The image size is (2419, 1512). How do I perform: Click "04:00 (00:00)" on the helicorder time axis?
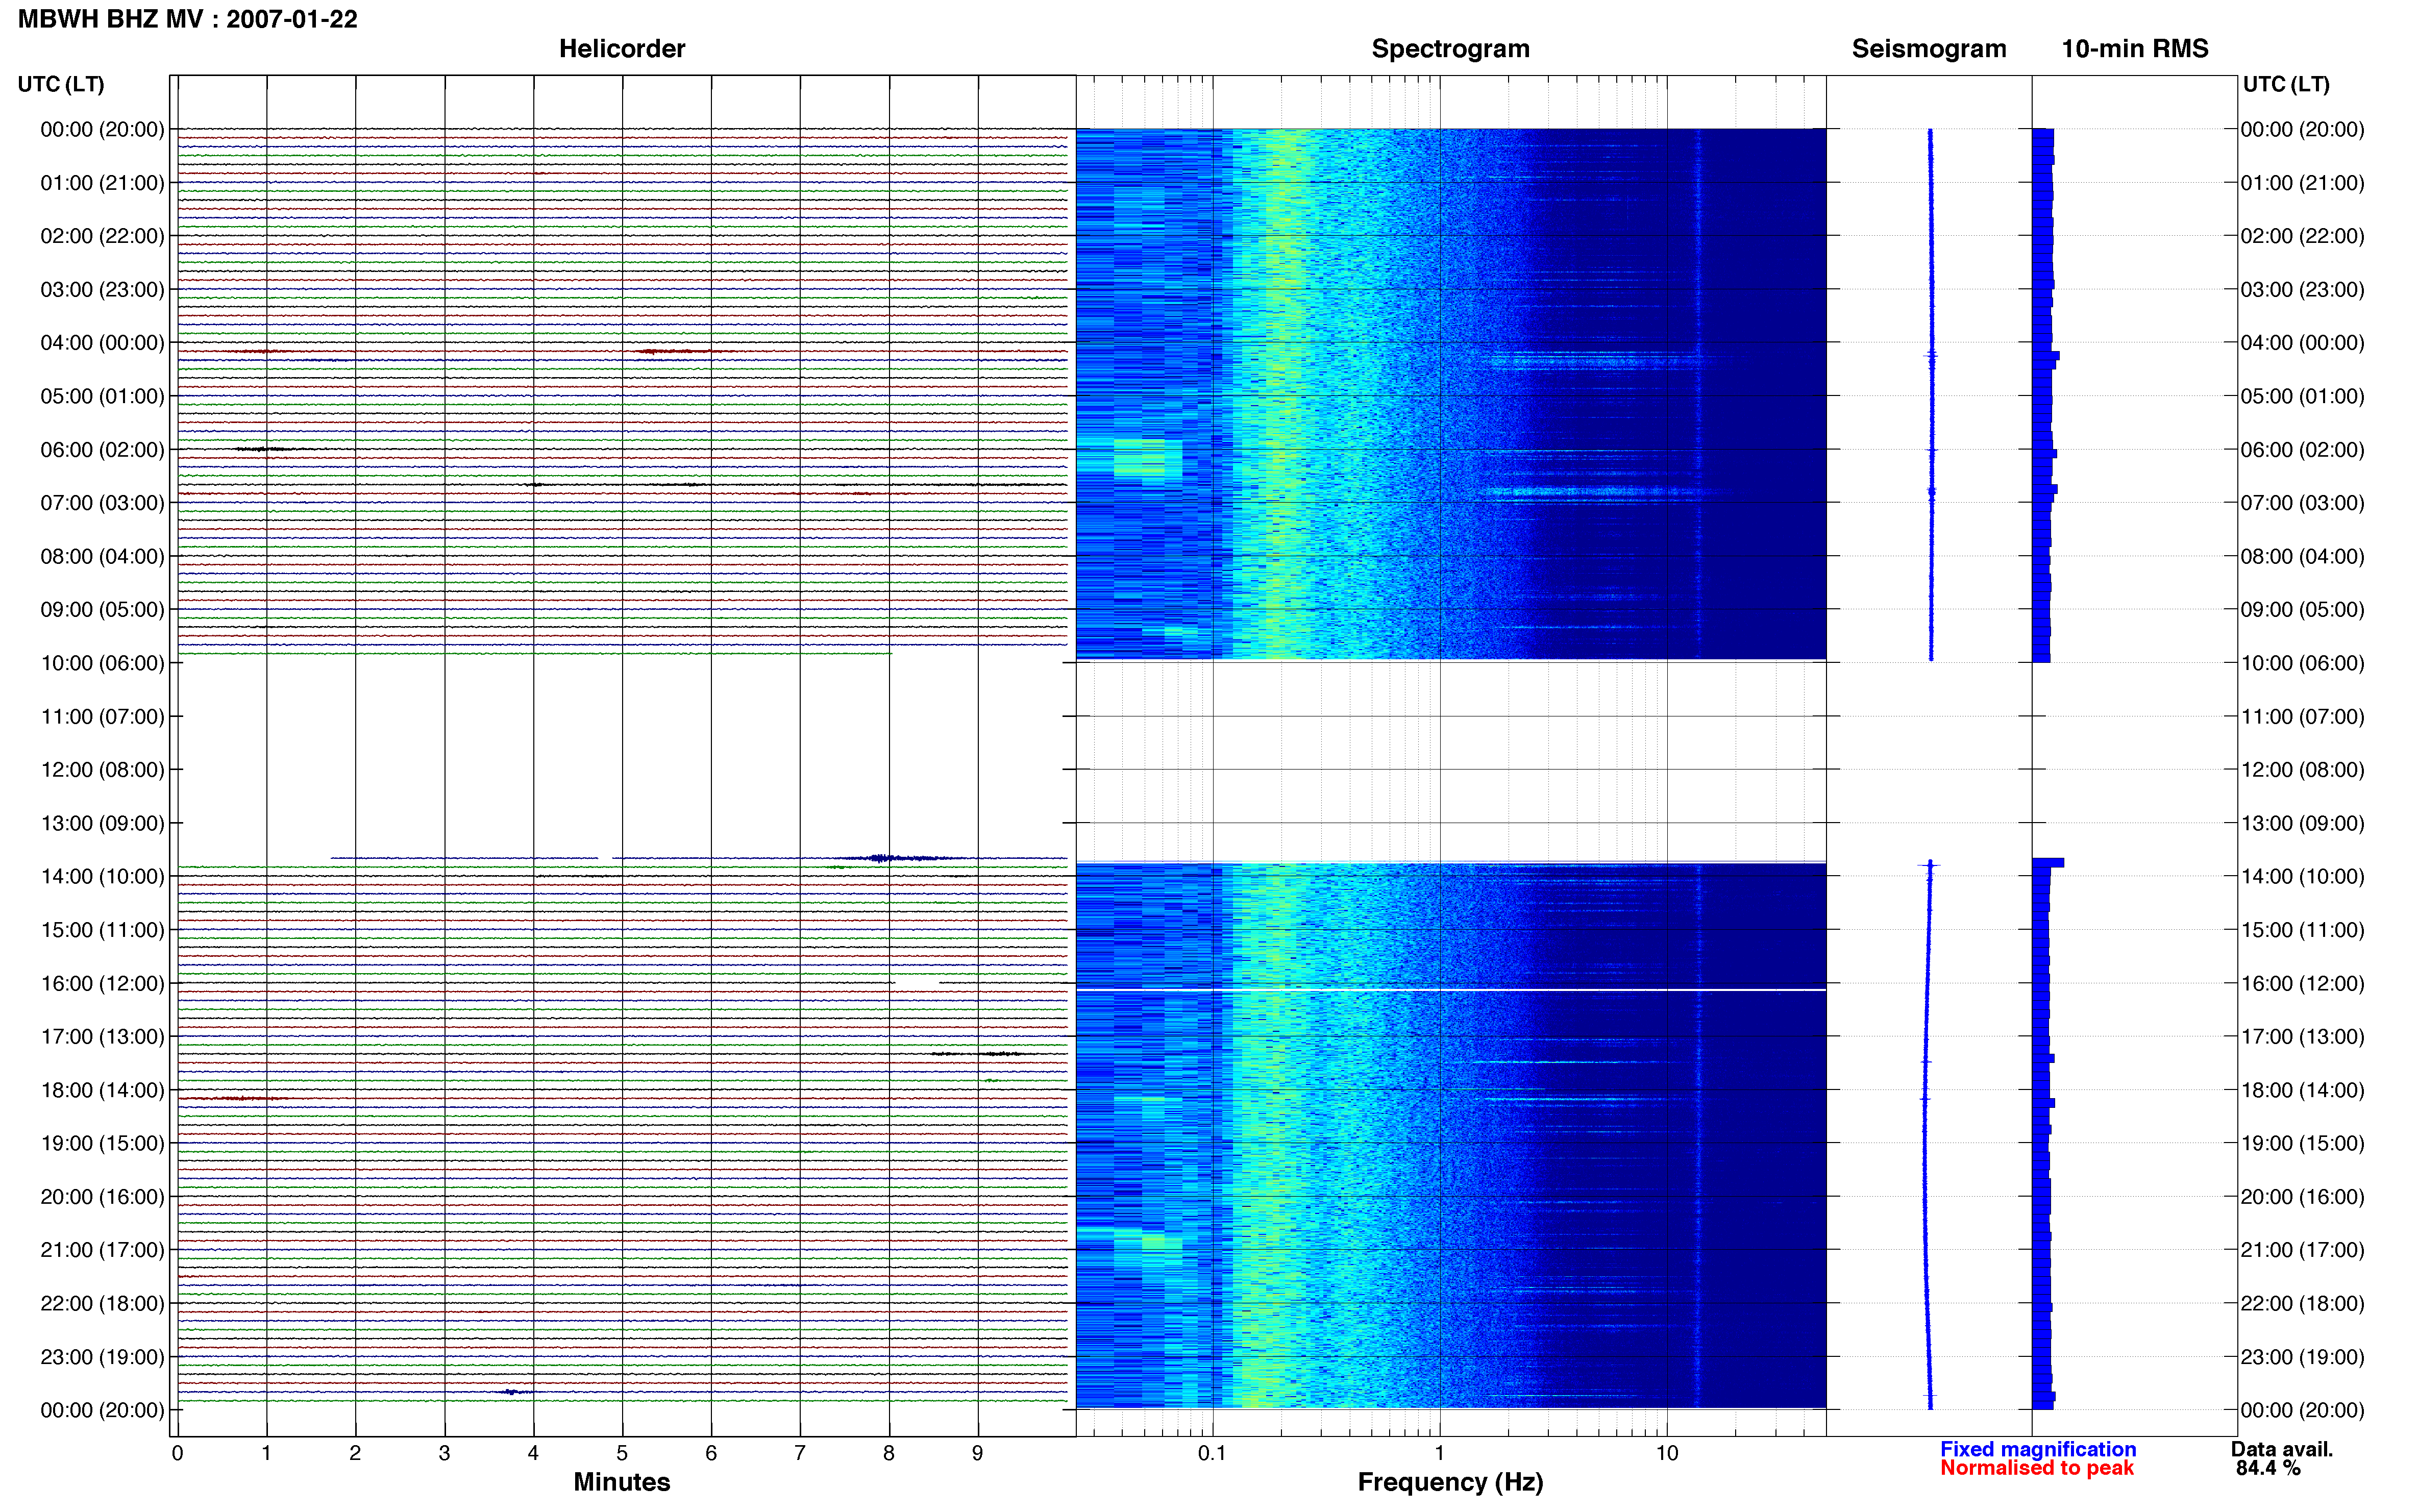(102, 343)
